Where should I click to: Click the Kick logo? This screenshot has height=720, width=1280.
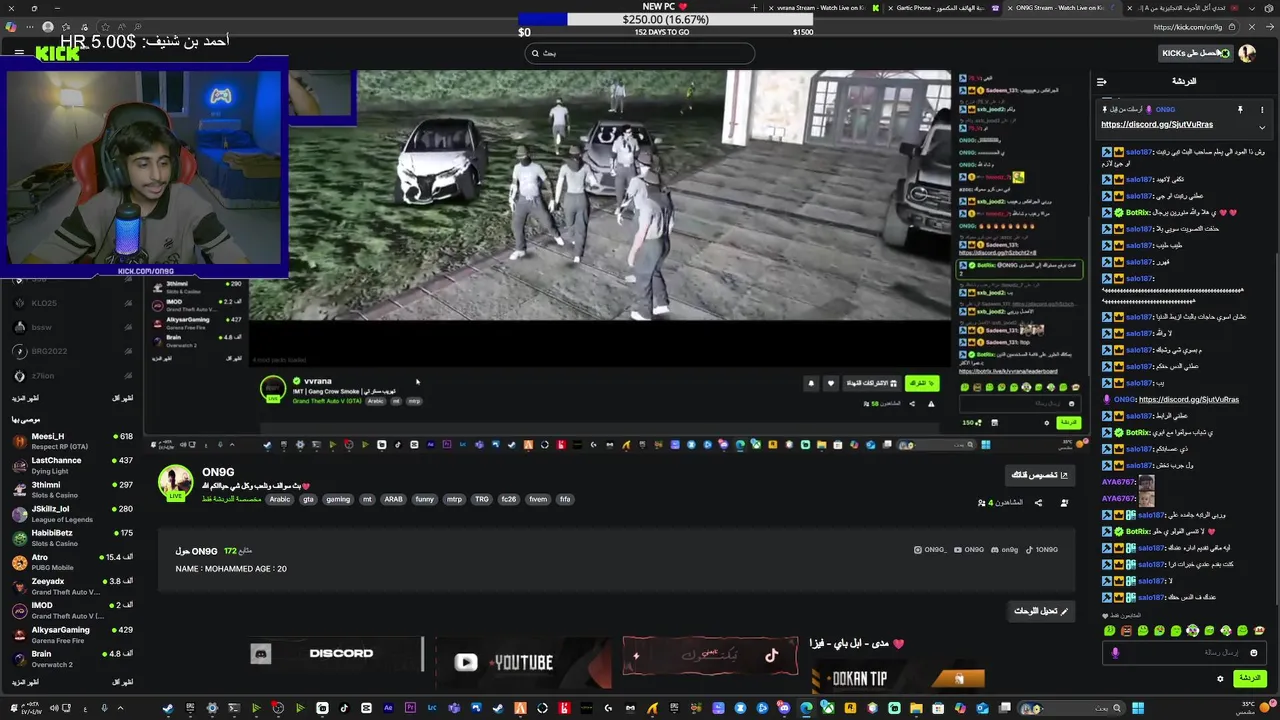tap(57, 54)
